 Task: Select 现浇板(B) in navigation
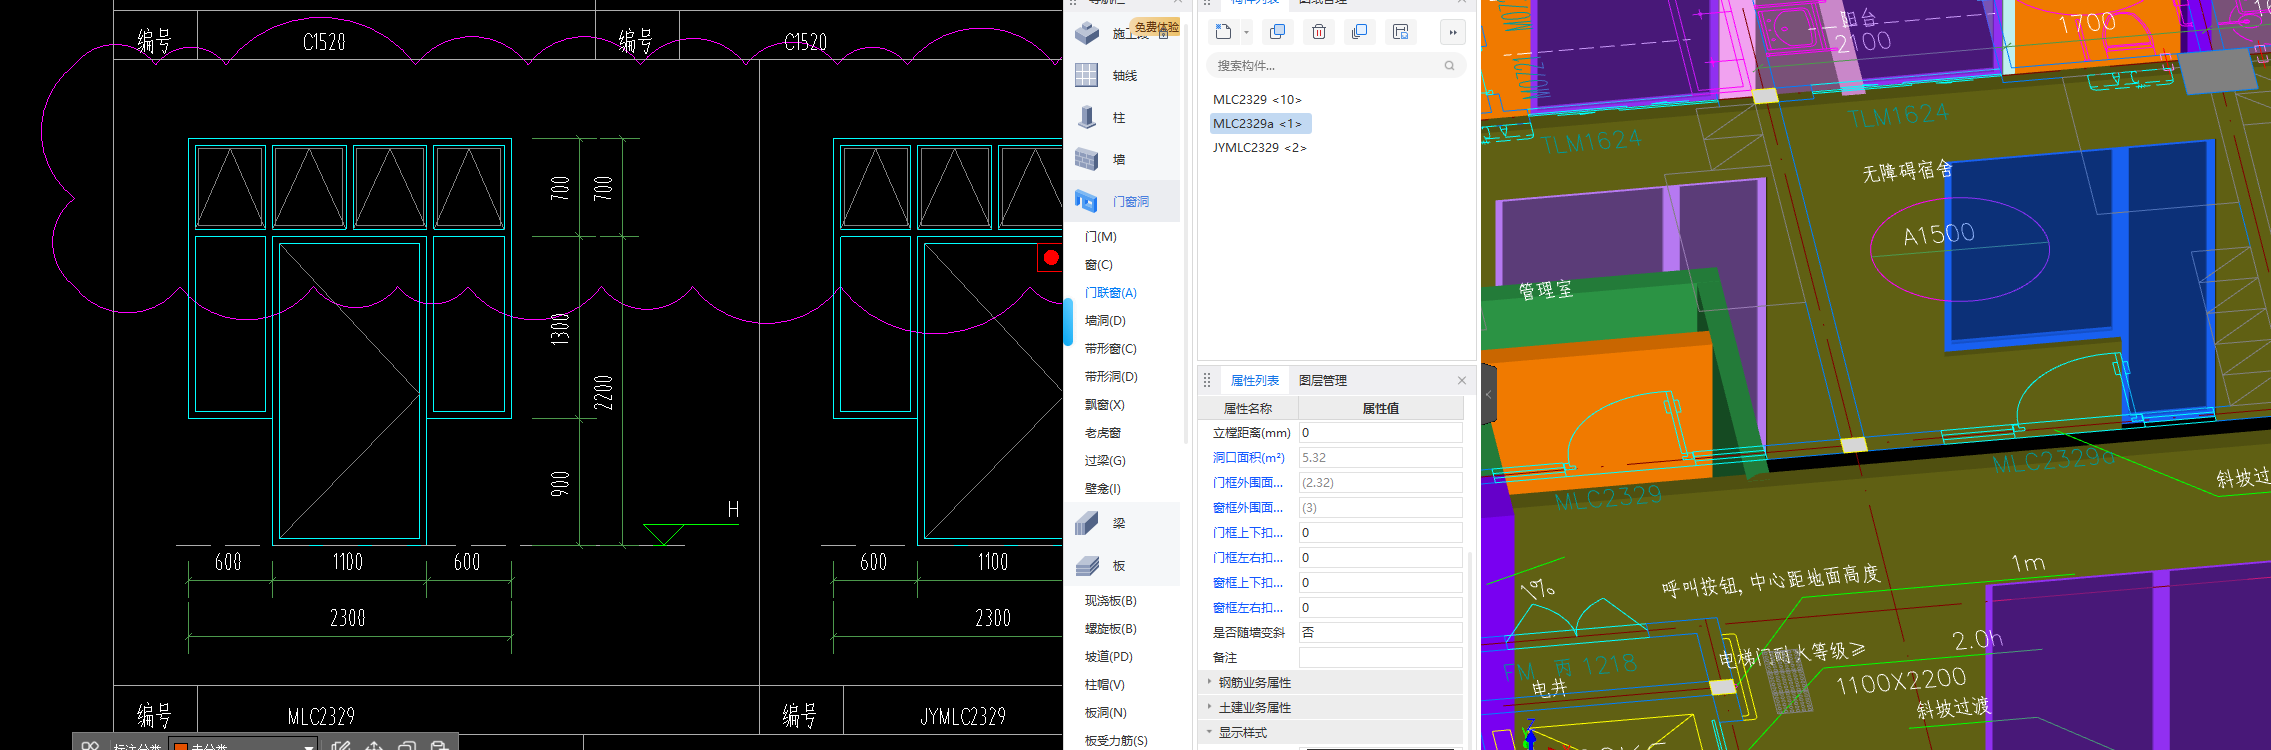1111,601
